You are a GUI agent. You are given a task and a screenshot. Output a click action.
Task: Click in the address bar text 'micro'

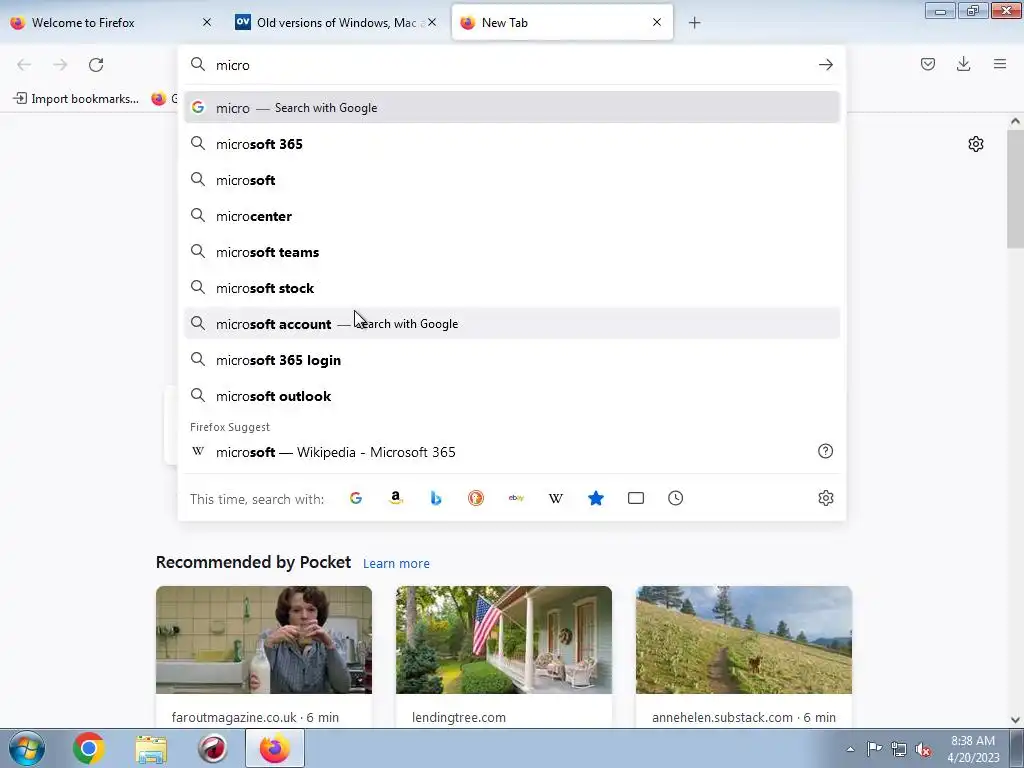(233, 65)
